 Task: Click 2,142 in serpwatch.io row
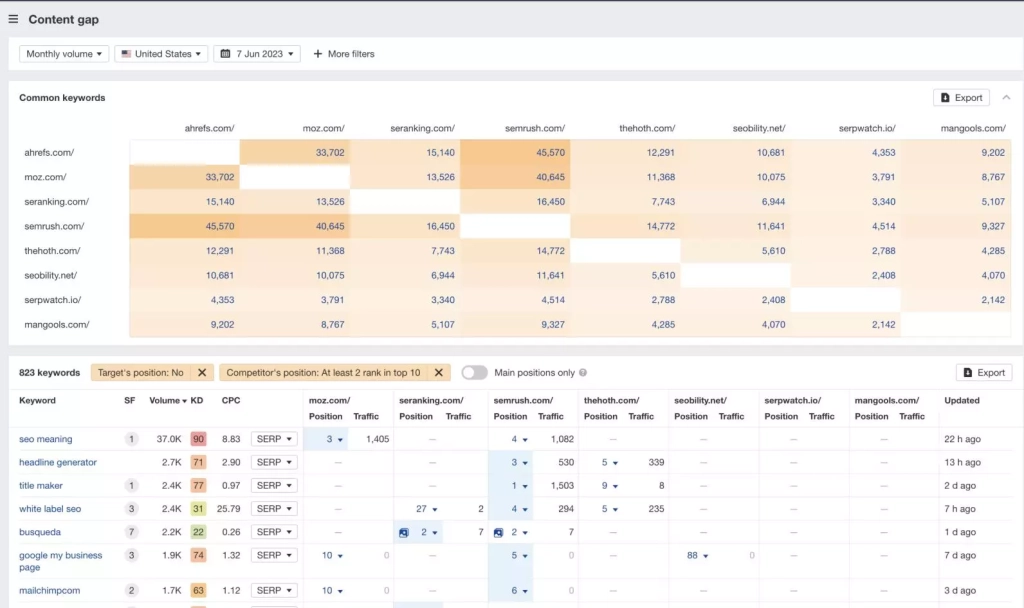(x=993, y=300)
